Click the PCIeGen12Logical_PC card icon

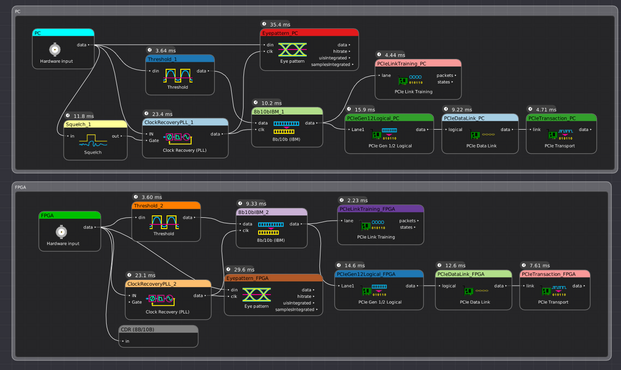tap(385, 134)
